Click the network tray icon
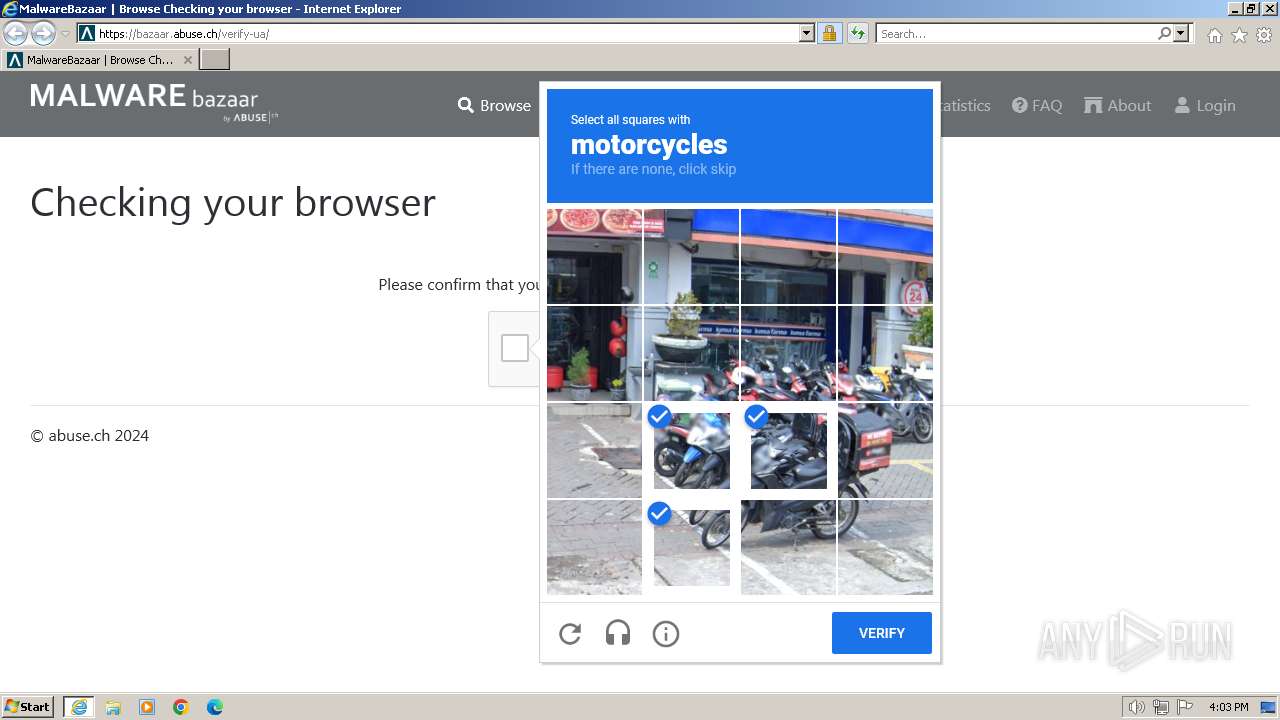1280x720 pixels. [1161, 707]
